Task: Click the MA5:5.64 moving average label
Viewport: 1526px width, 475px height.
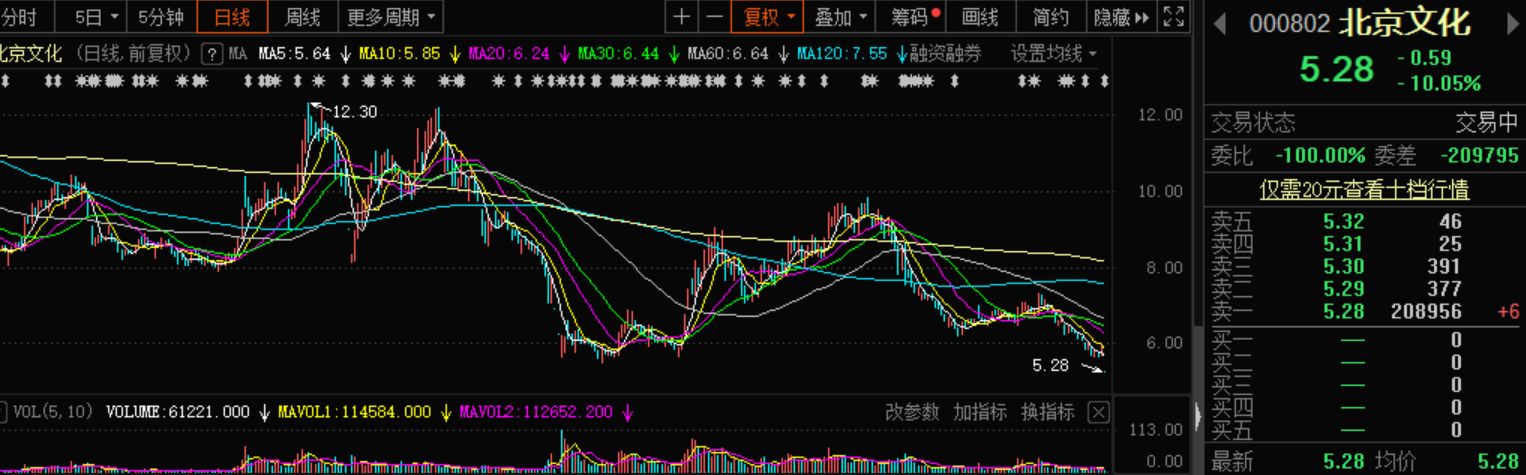Action: click(294, 53)
